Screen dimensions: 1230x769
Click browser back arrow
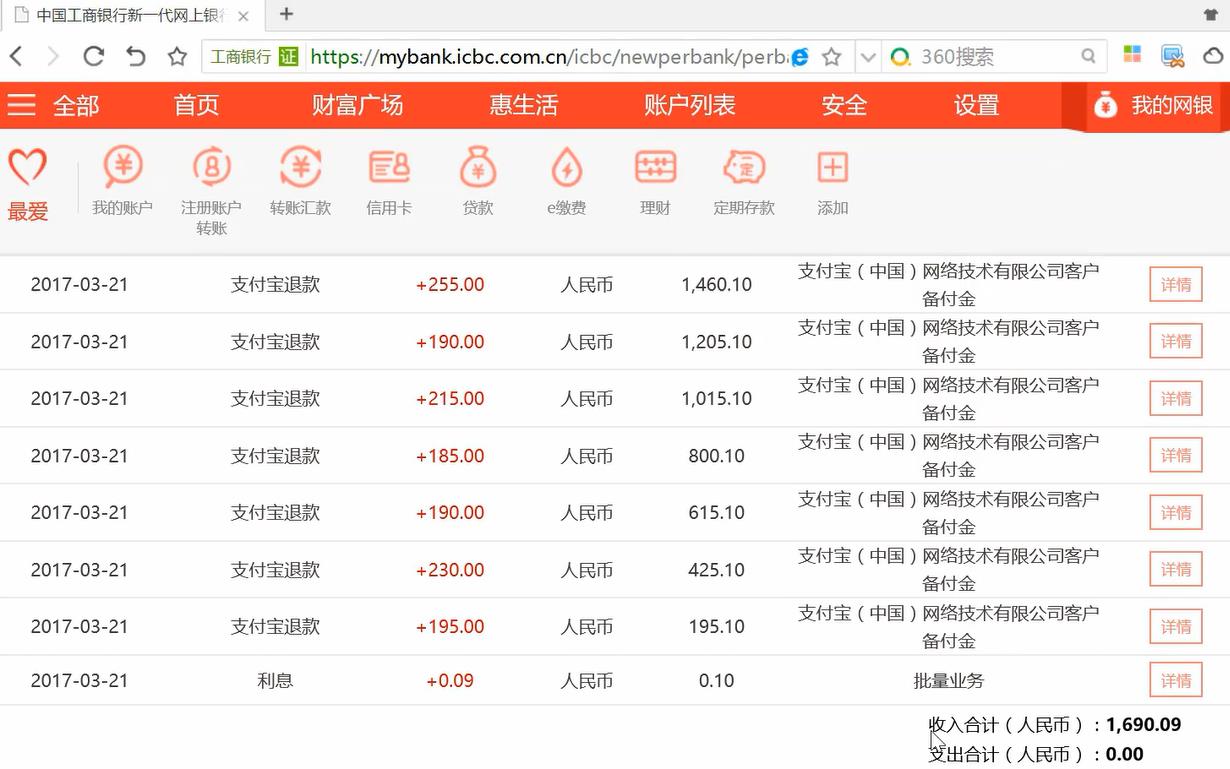click(16, 57)
